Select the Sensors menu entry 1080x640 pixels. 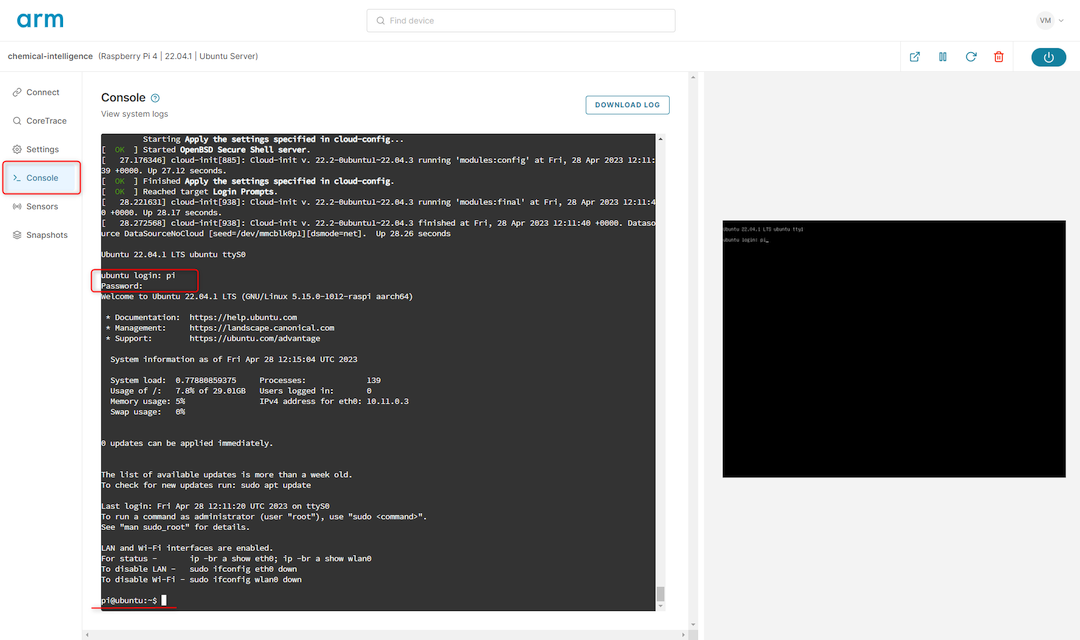click(44, 206)
